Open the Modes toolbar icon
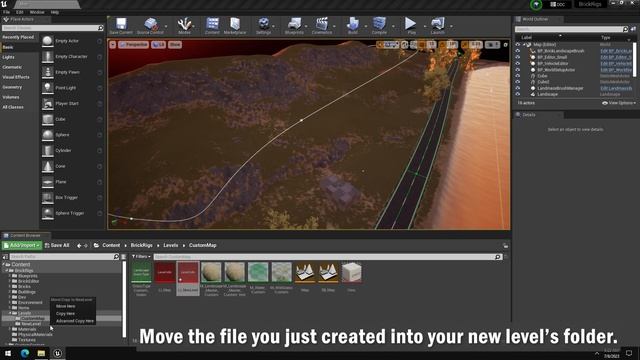This screenshot has width=640, height=360. point(184,26)
